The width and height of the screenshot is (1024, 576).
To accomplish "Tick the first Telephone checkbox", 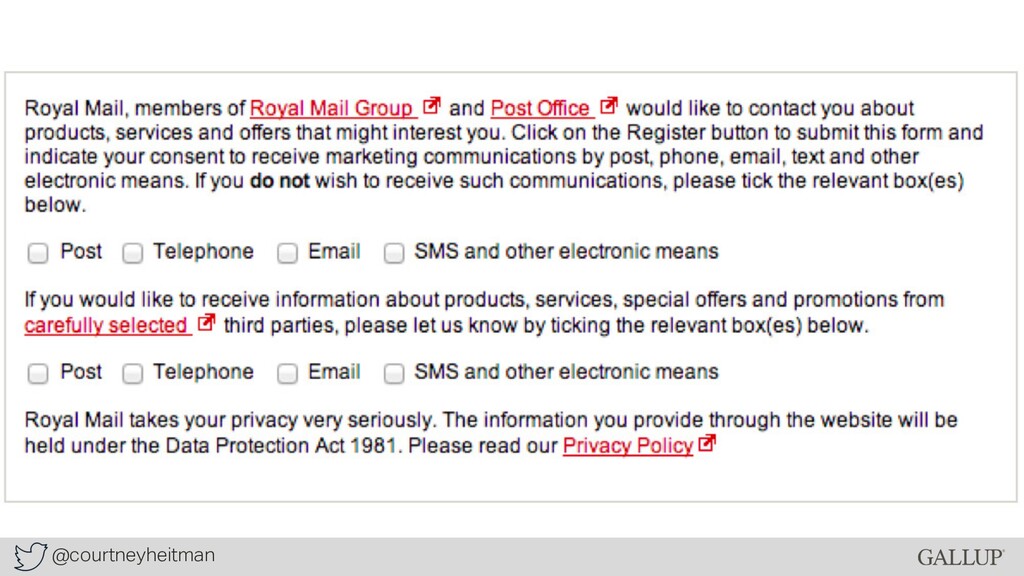I will (x=133, y=253).
